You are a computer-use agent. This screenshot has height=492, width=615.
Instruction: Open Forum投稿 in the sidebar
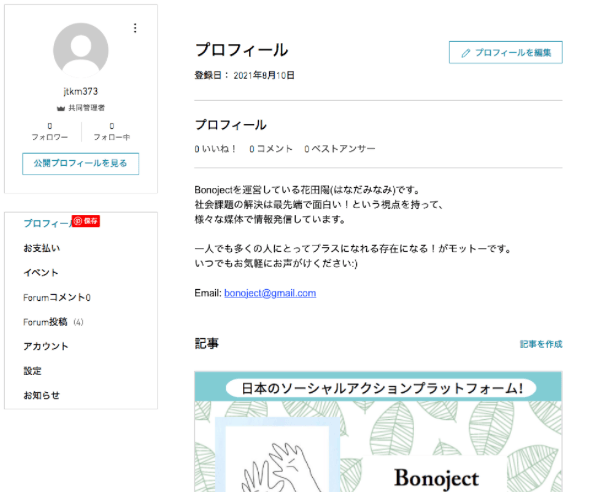[x=52, y=322]
